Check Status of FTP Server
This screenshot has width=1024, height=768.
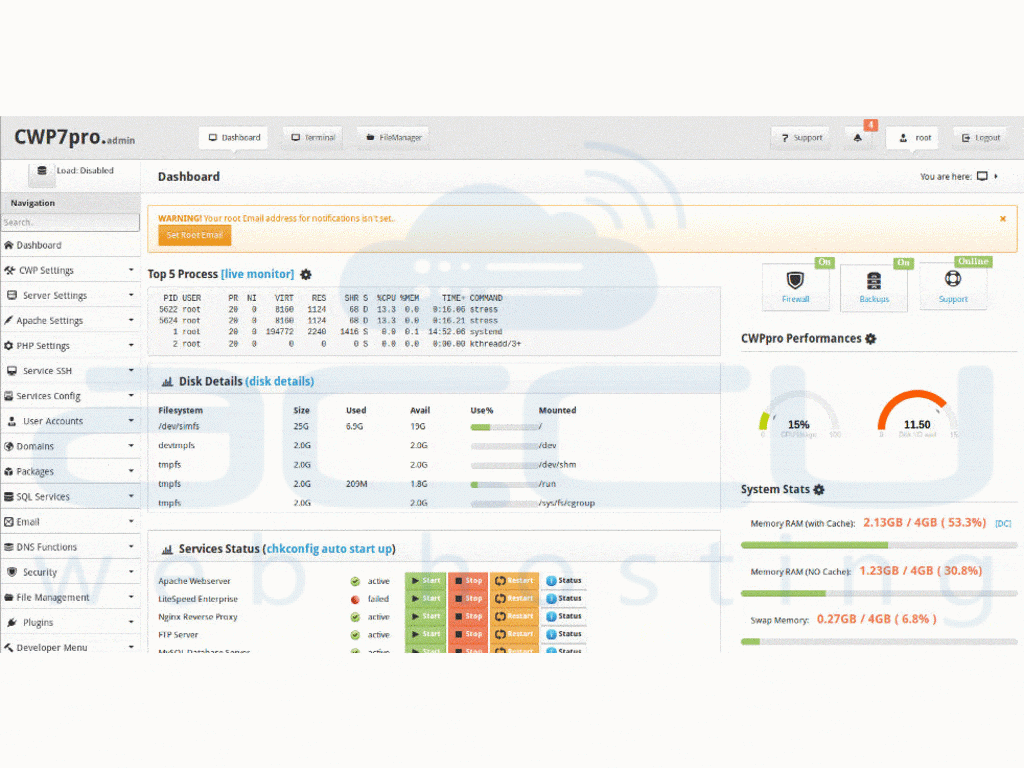(564, 634)
